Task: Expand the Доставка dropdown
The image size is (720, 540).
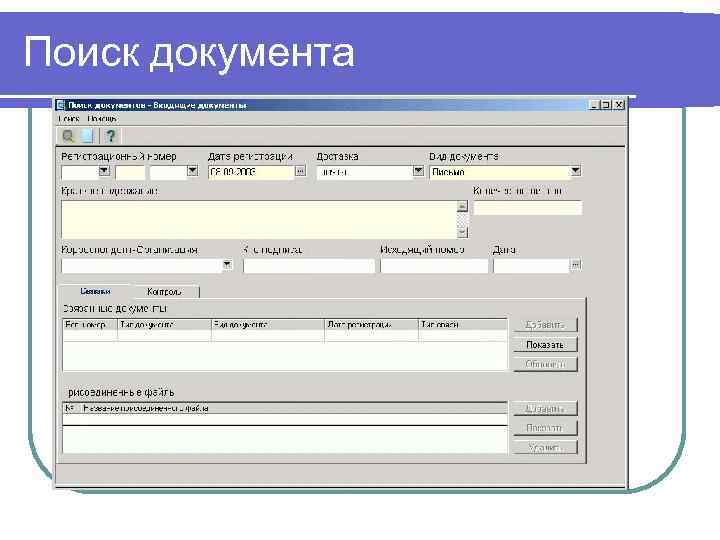Action: pyautogui.click(x=418, y=171)
